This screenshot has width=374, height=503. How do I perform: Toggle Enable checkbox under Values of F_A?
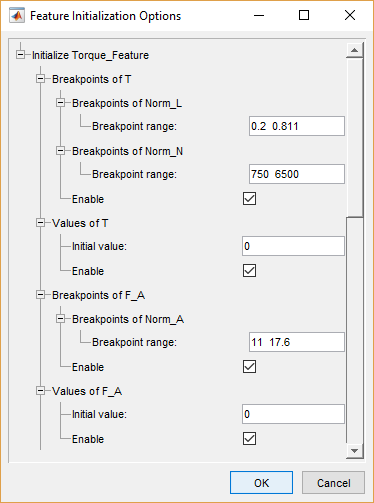[x=249, y=439]
